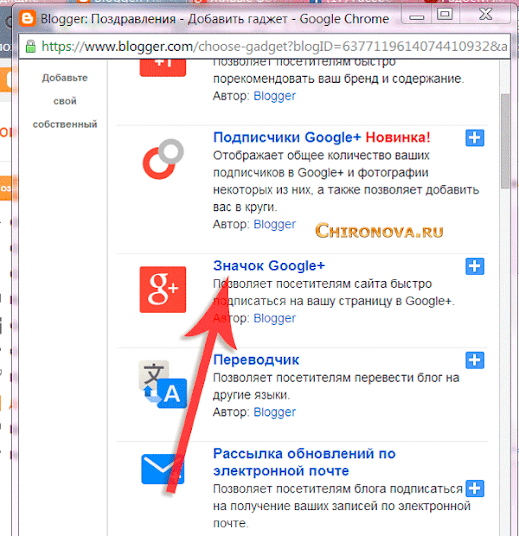
Task: Open Blogger author link under Значок Google+
Action: (275, 318)
